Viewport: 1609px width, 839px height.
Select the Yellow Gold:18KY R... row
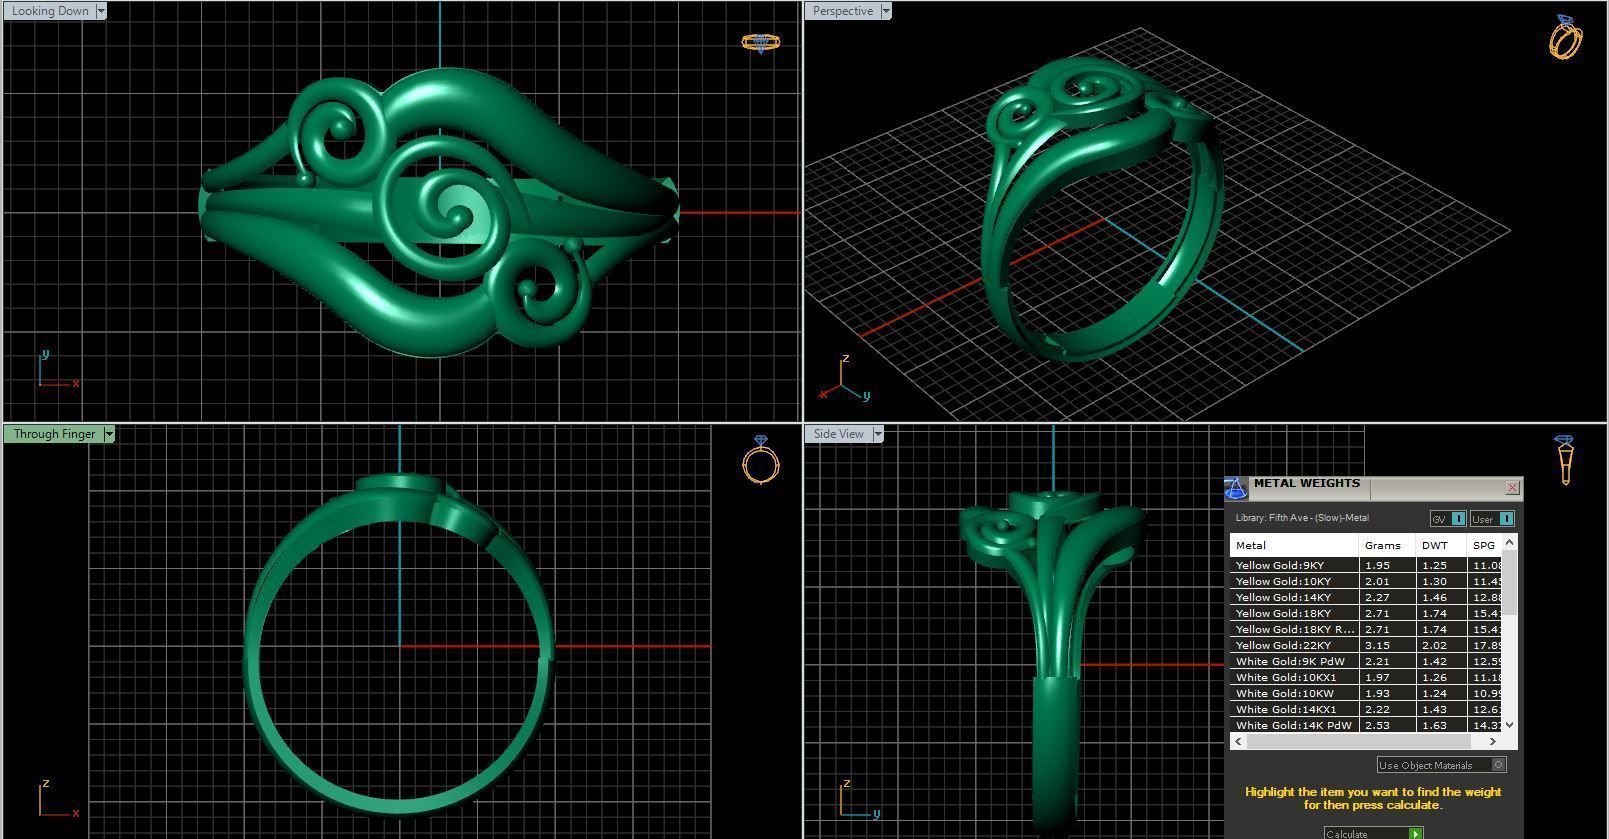(x=1366, y=629)
